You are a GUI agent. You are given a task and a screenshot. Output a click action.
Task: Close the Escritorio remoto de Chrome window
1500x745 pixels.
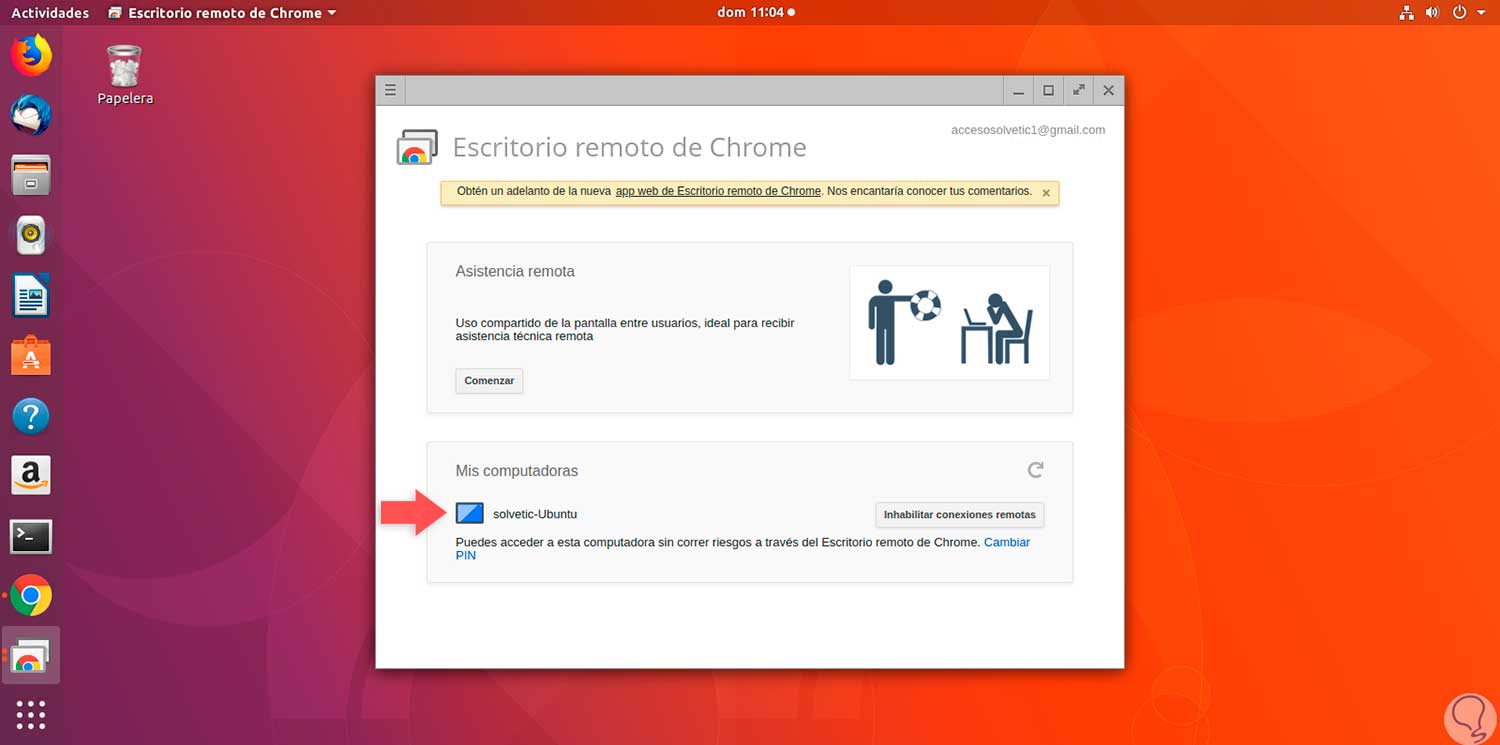(1108, 90)
